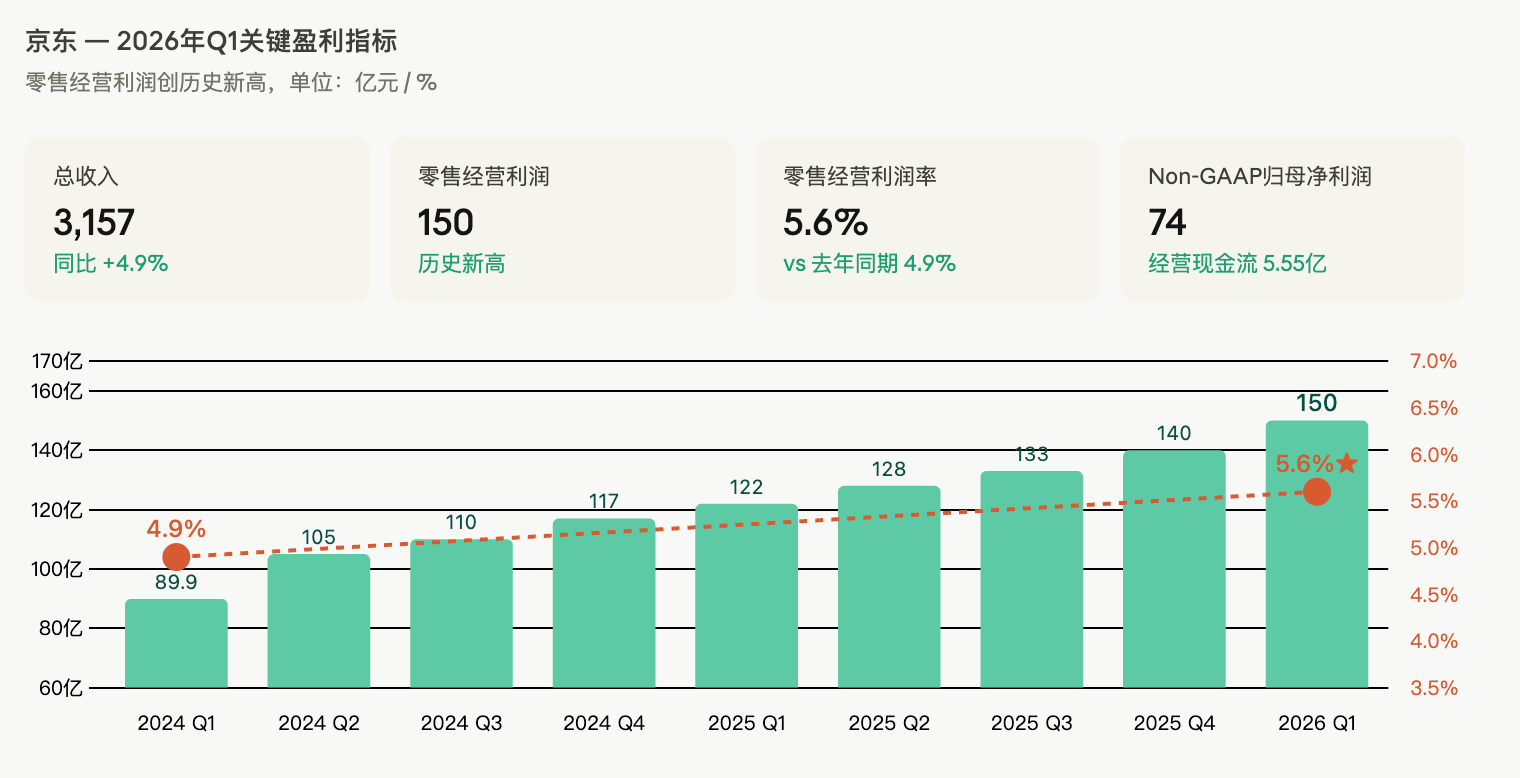Click the 2024 Q4 bar labeled 117
The height and width of the screenshot is (778, 1520).
604,603
